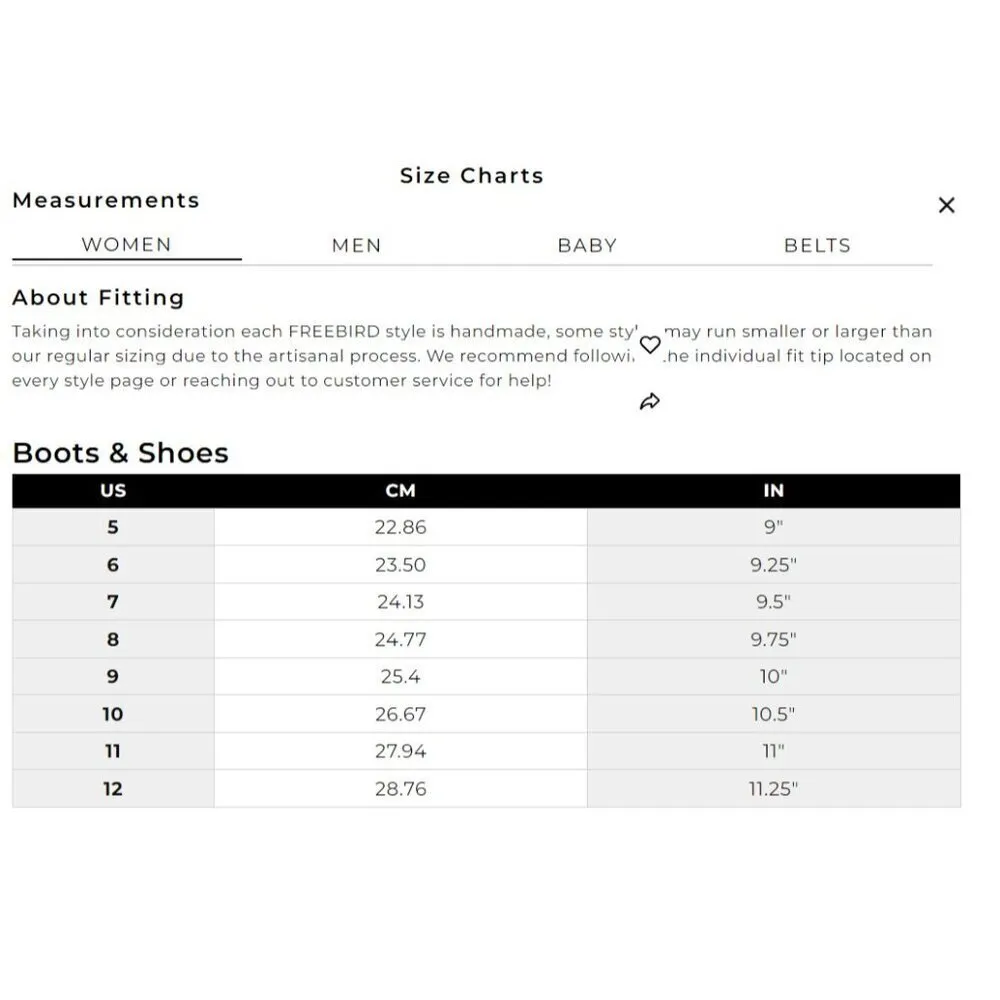
Task: Click the share arrow icon
Action: pos(650,402)
